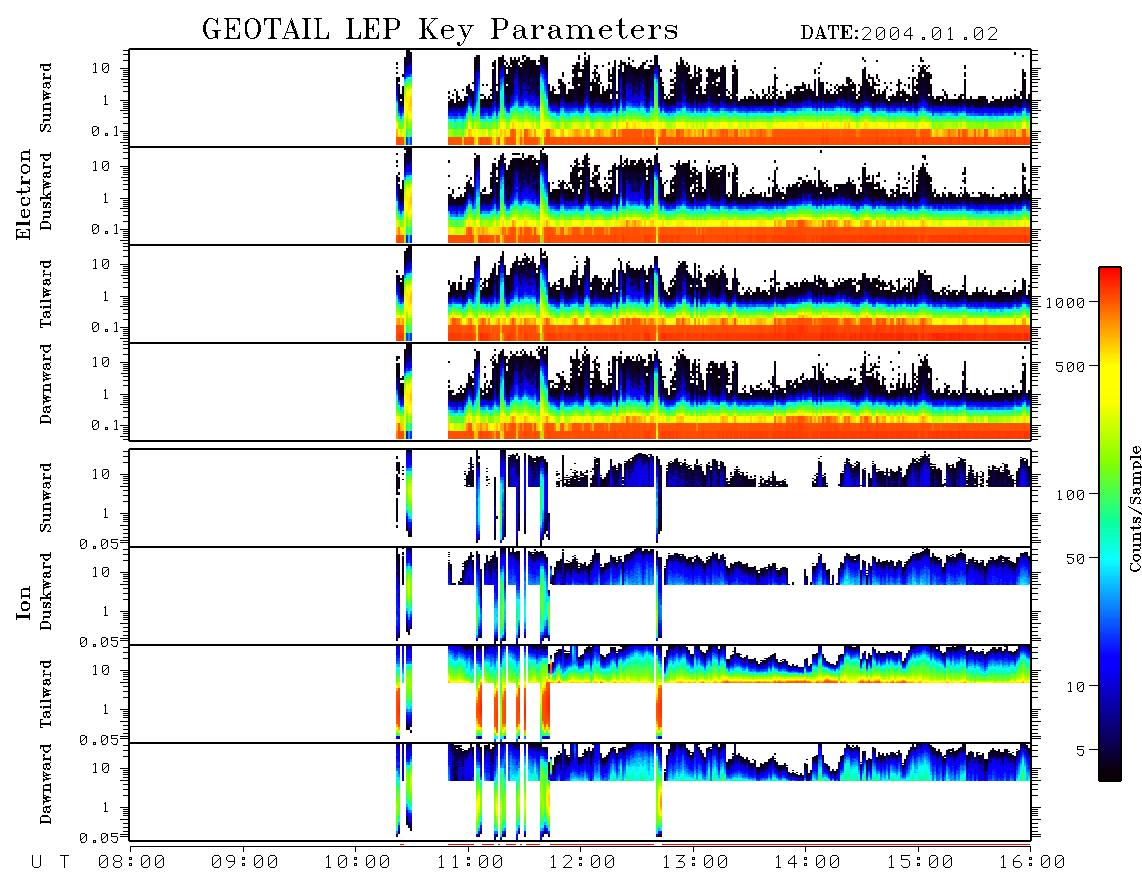The height and width of the screenshot is (880, 1142).
Task: Click the "10:00" time tick label
Action: (x=357, y=862)
